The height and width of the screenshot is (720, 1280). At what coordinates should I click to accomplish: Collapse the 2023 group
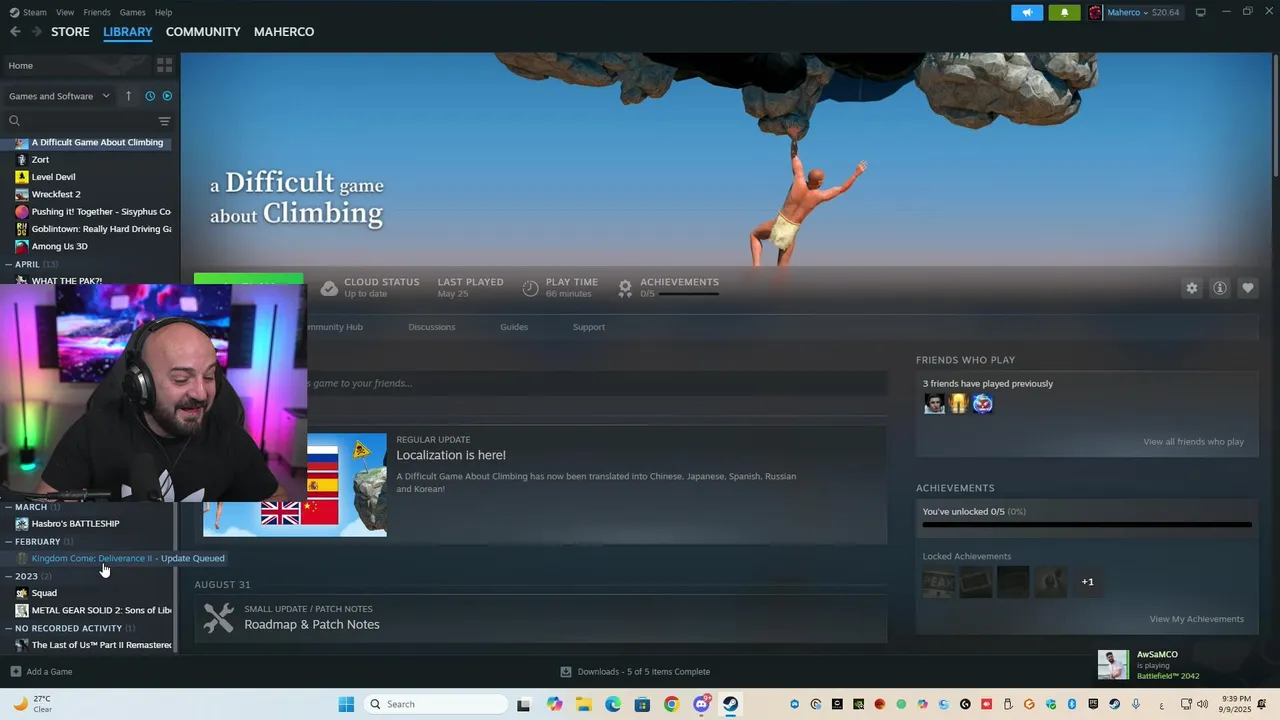(8, 576)
